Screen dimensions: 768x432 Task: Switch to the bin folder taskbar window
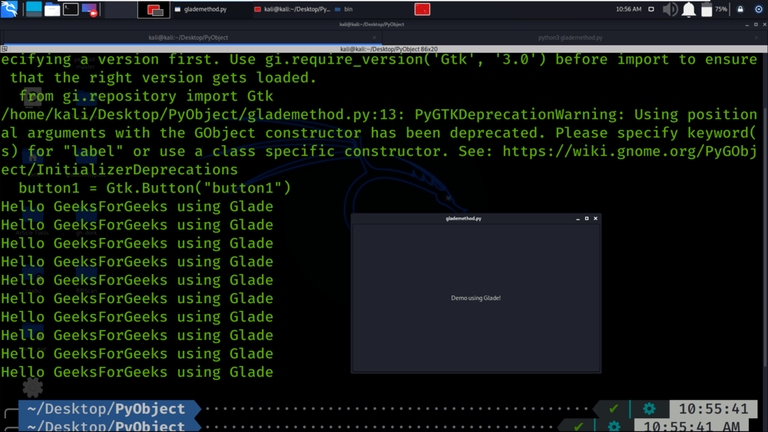coord(344,9)
